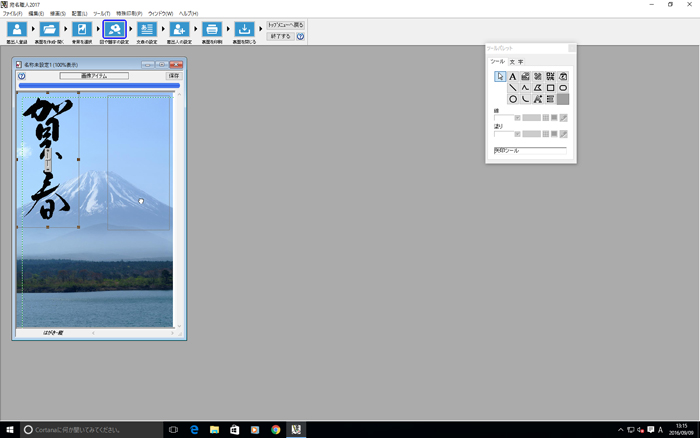
Task: Select the rectangle shape tool
Action: 551,88
